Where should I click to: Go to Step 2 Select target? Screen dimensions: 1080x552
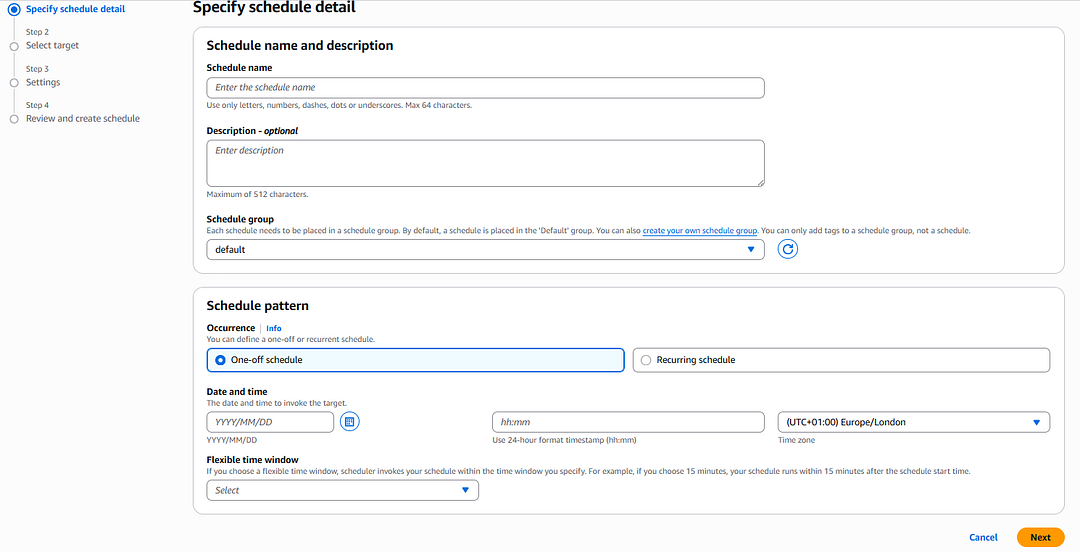click(52, 45)
